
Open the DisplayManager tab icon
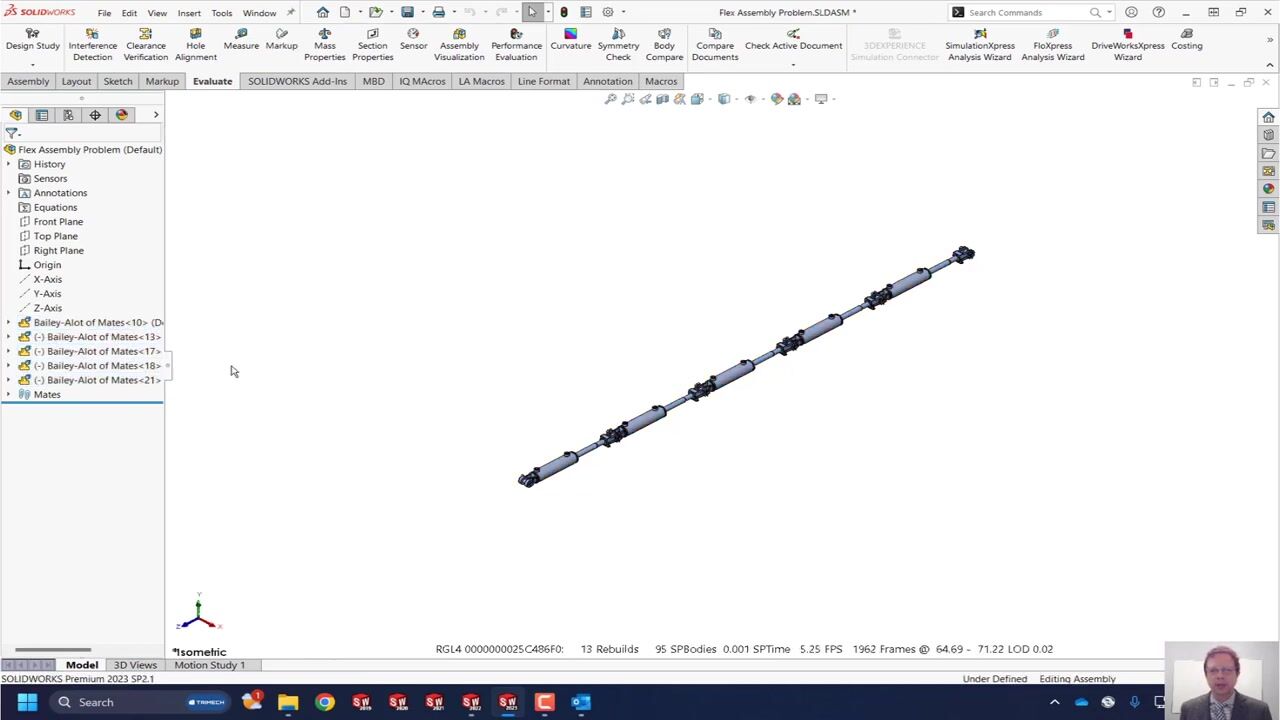(122, 115)
